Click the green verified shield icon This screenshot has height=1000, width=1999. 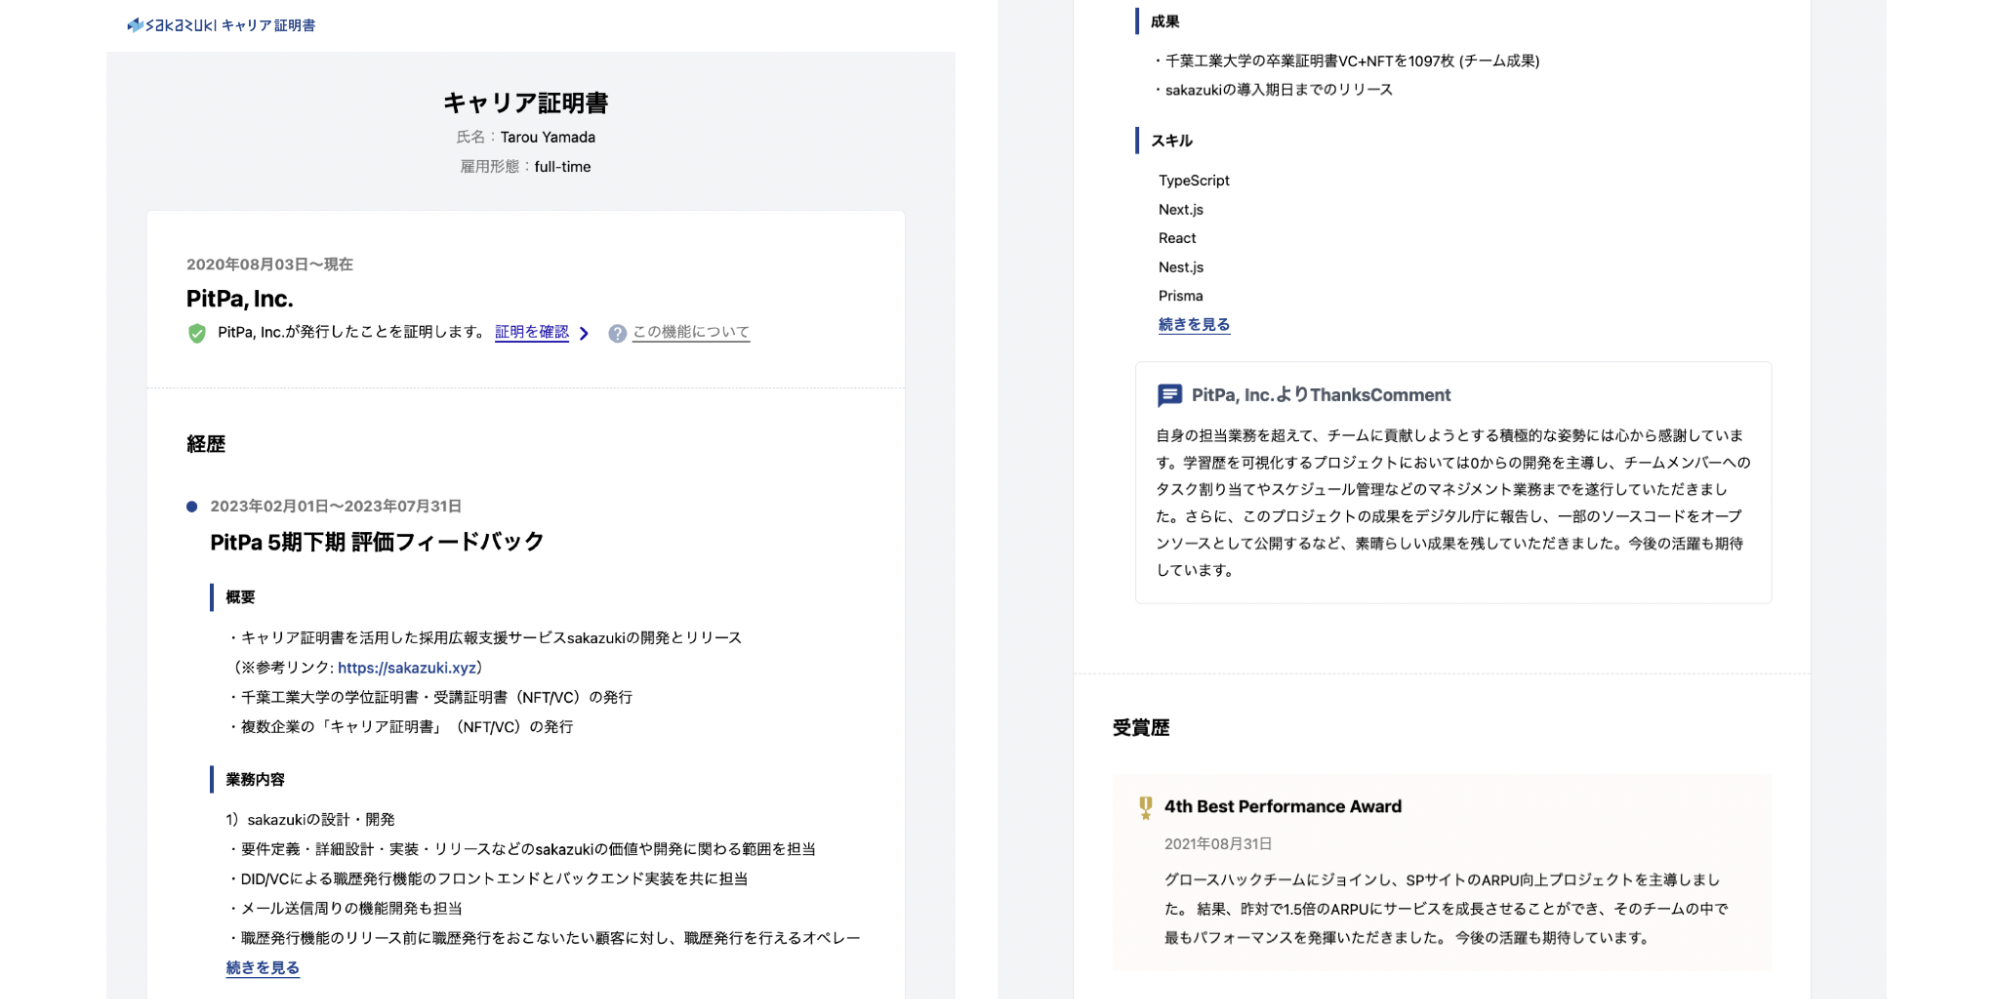tap(197, 333)
